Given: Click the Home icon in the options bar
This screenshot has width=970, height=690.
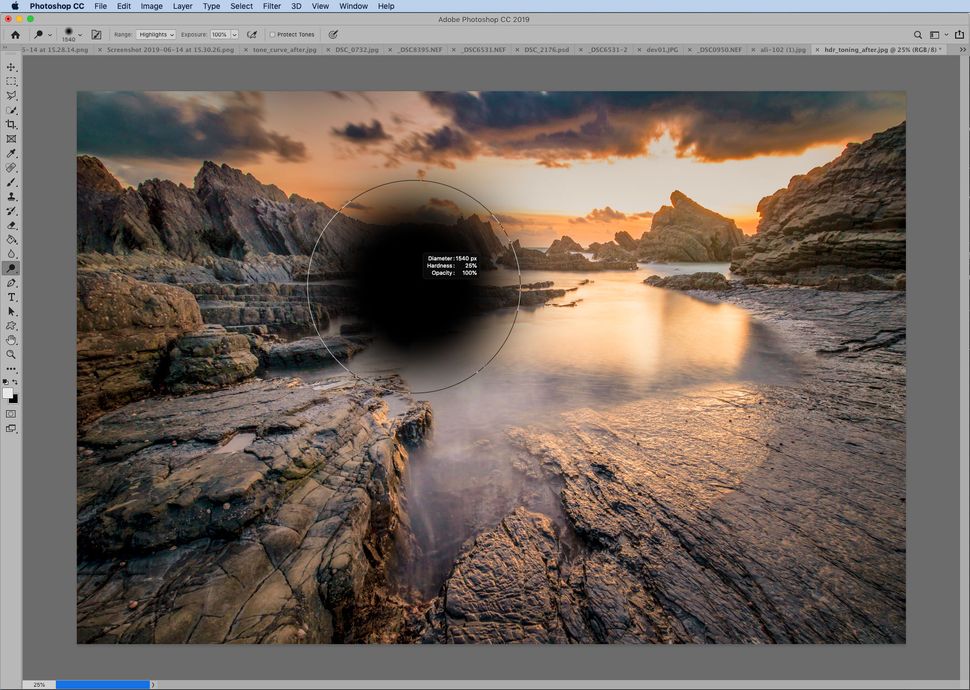Looking at the screenshot, I should click(15, 34).
